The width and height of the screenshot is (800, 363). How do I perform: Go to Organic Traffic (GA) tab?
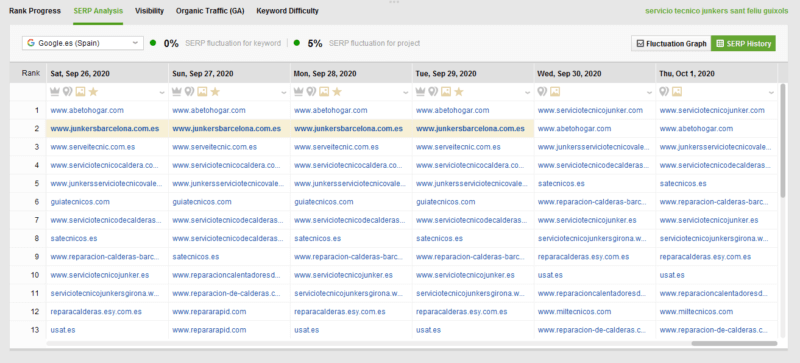point(210,11)
